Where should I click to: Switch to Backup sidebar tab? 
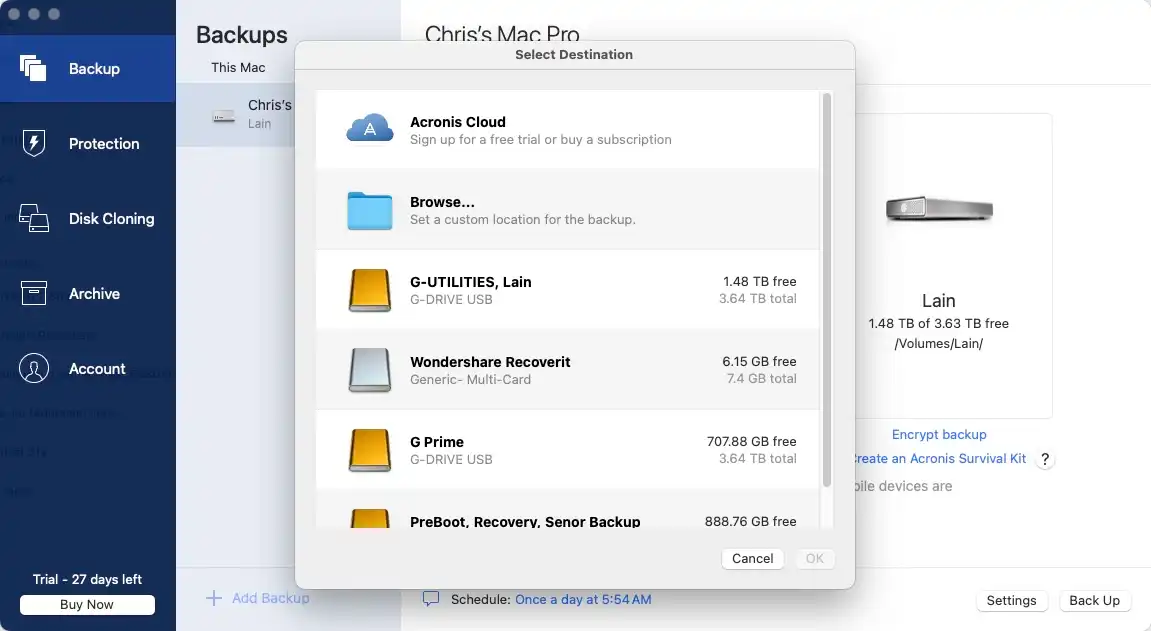[87, 68]
